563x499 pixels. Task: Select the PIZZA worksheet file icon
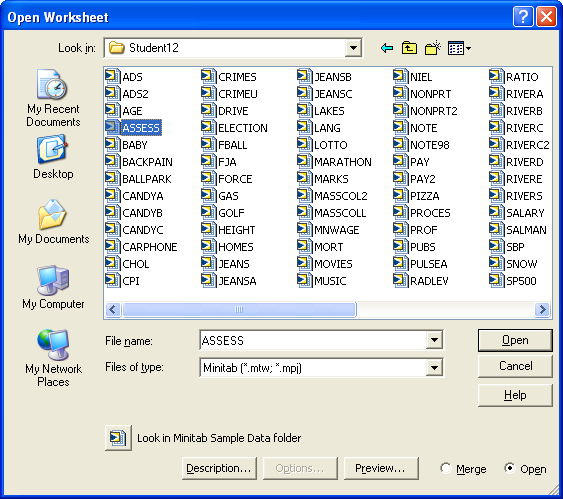(400, 195)
